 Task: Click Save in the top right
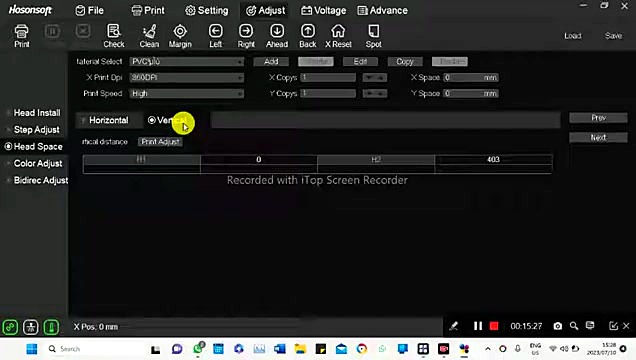(x=613, y=36)
